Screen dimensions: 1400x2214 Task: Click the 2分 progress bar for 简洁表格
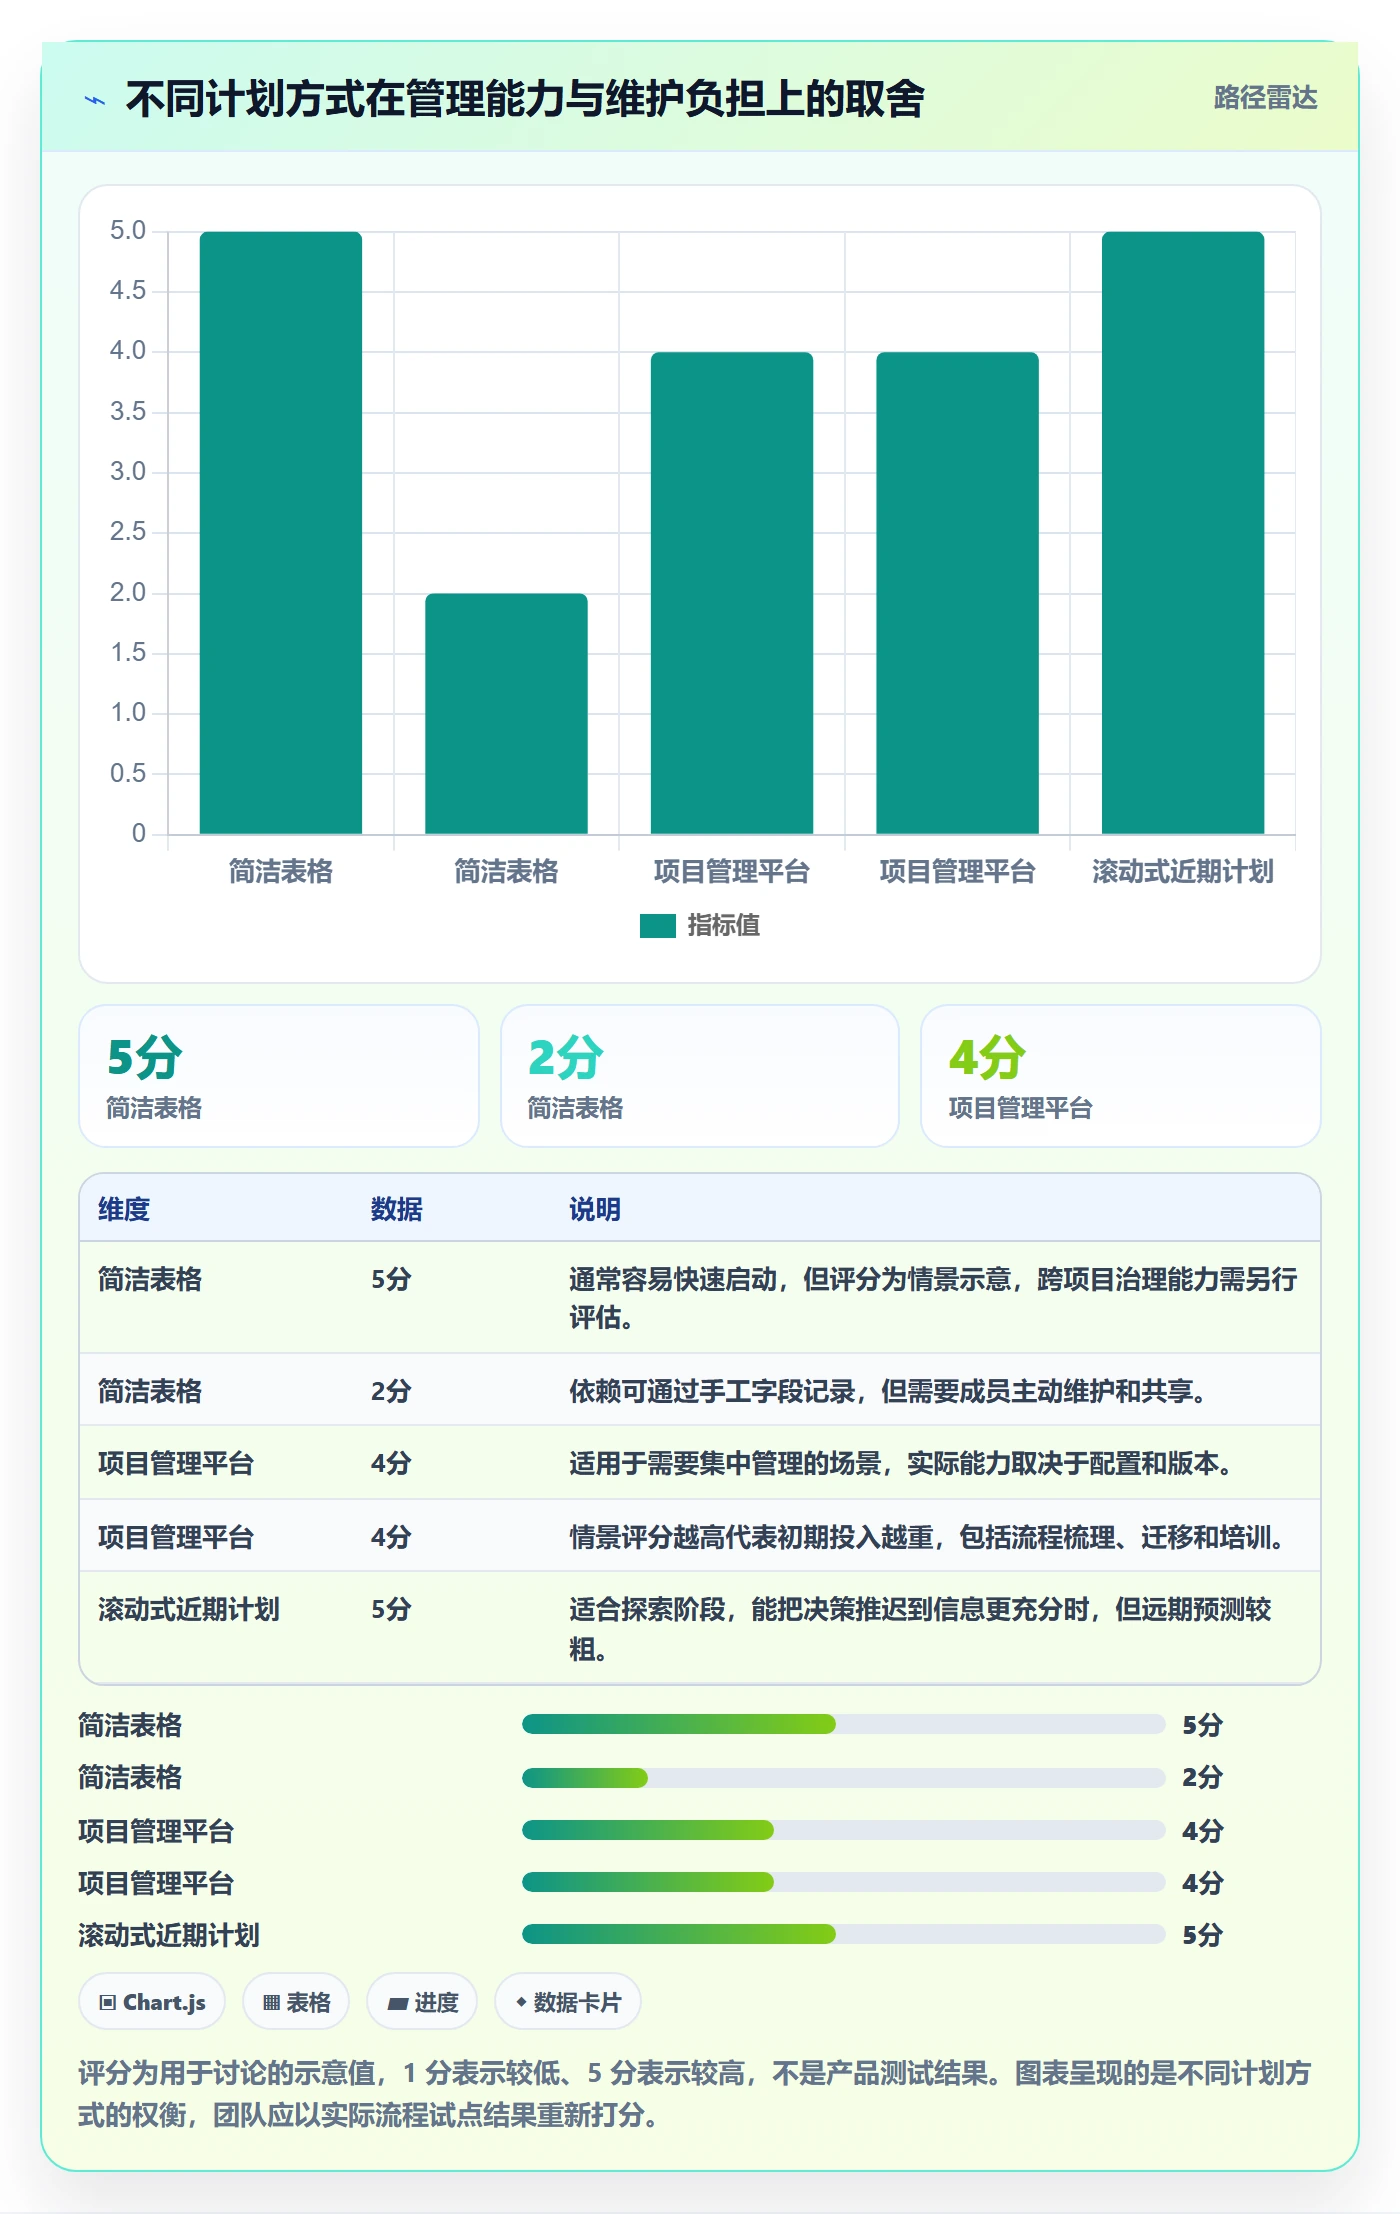click(843, 1778)
